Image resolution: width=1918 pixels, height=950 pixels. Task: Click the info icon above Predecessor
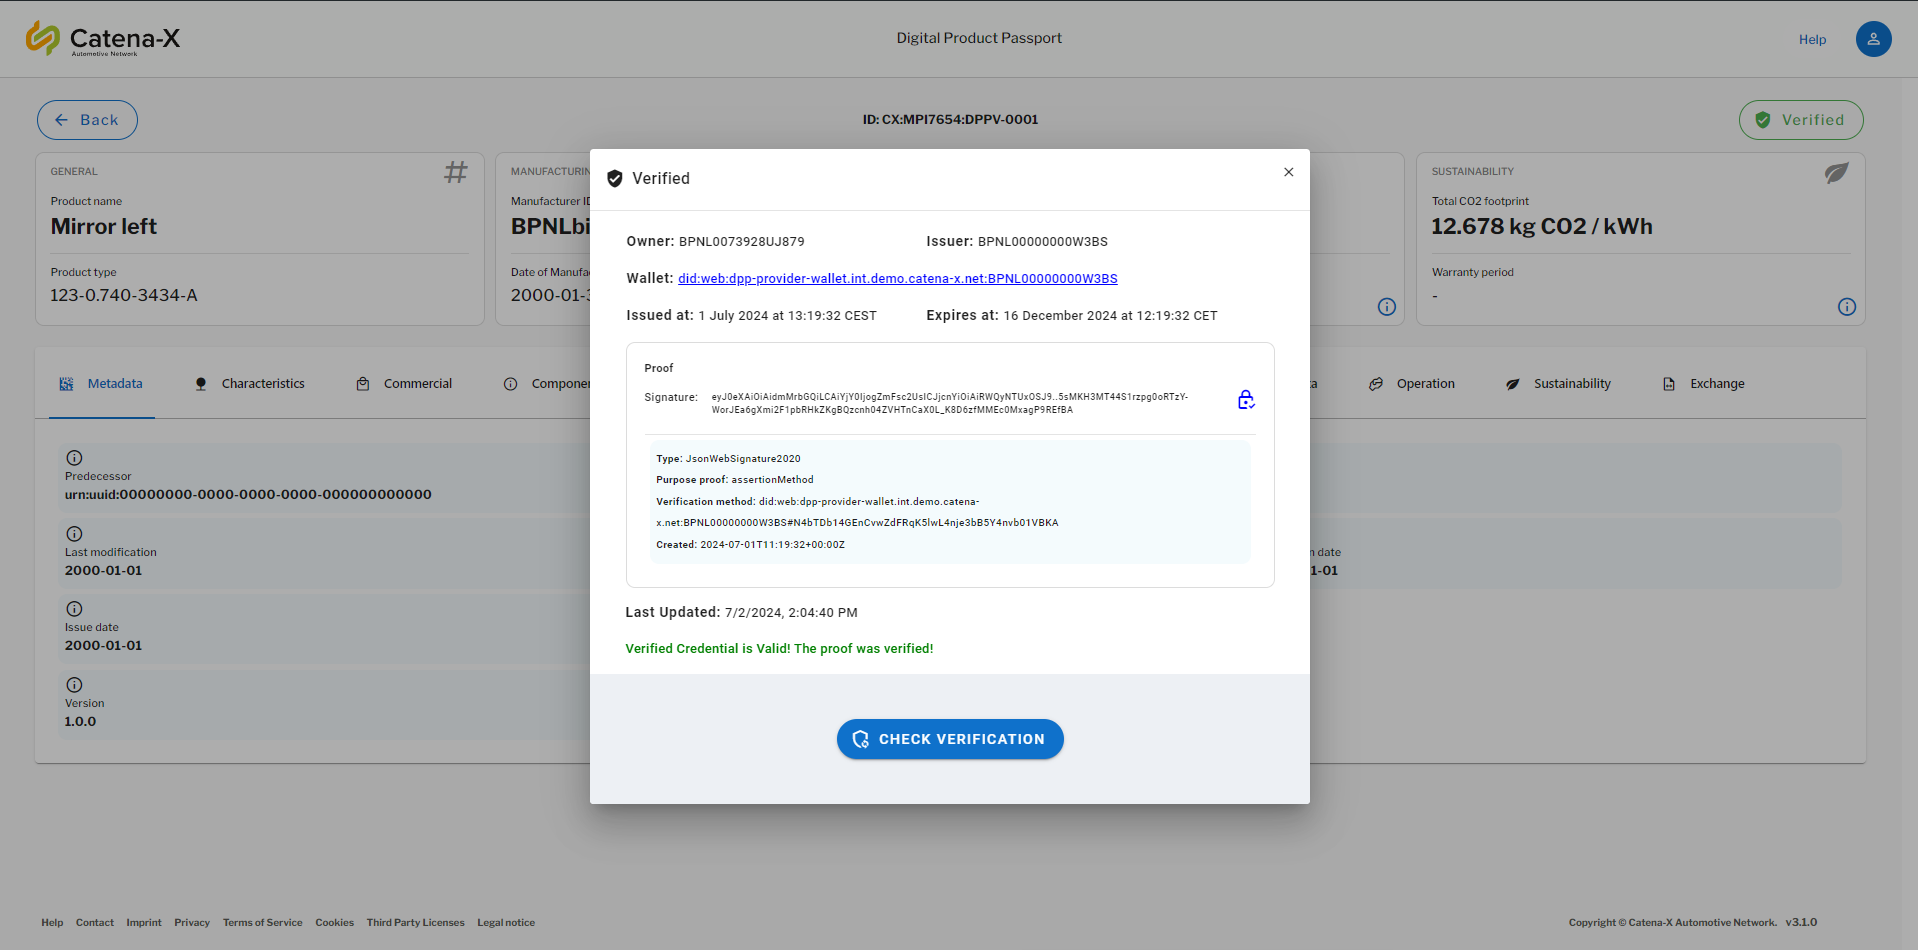click(74, 458)
